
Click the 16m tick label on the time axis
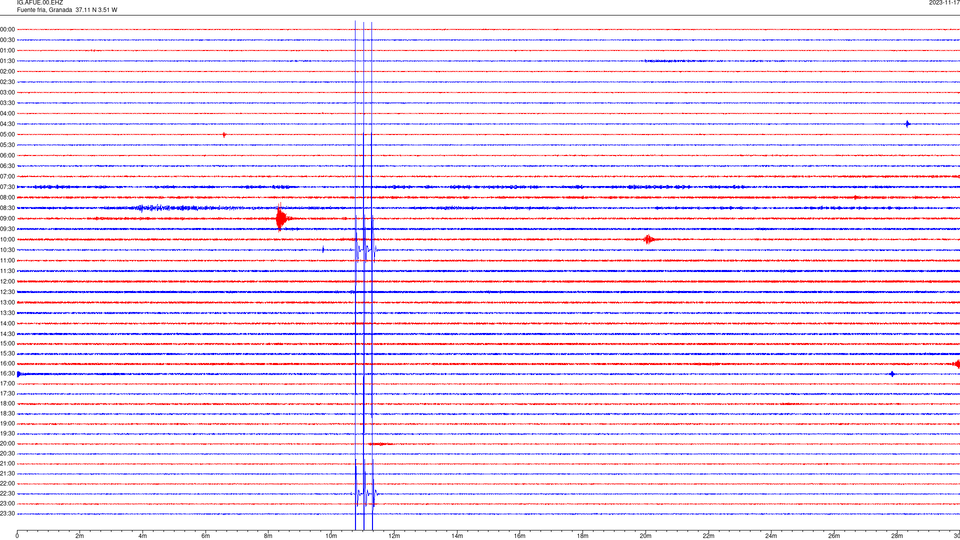[520, 536]
